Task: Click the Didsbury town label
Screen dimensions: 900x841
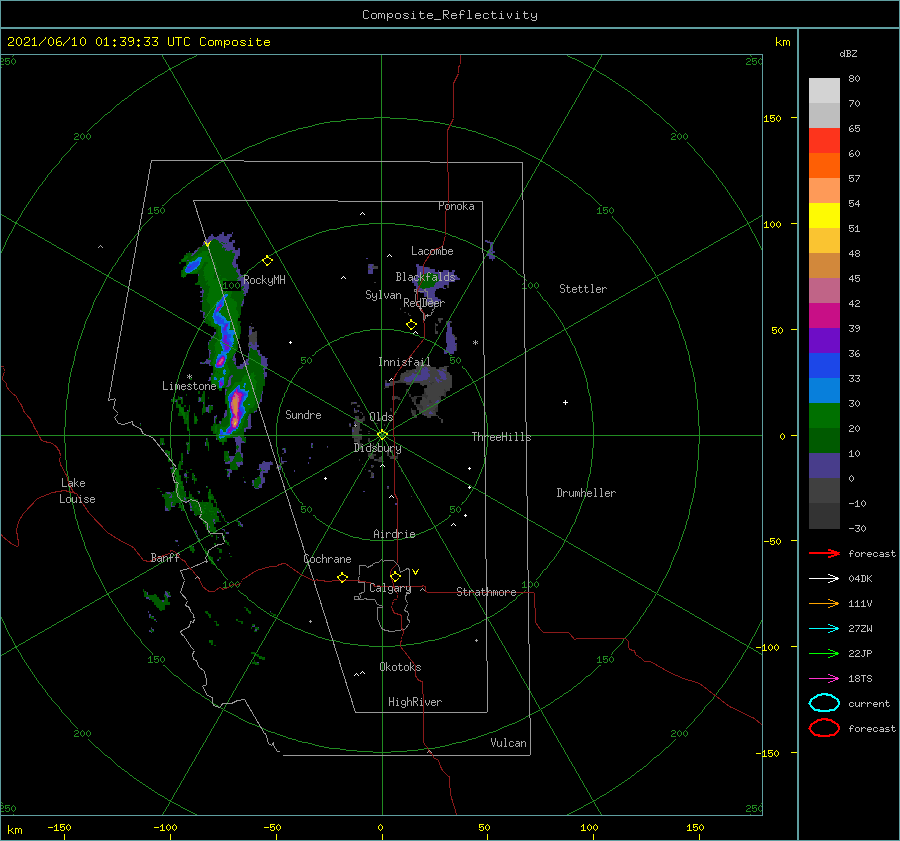Action: [x=377, y=448]
